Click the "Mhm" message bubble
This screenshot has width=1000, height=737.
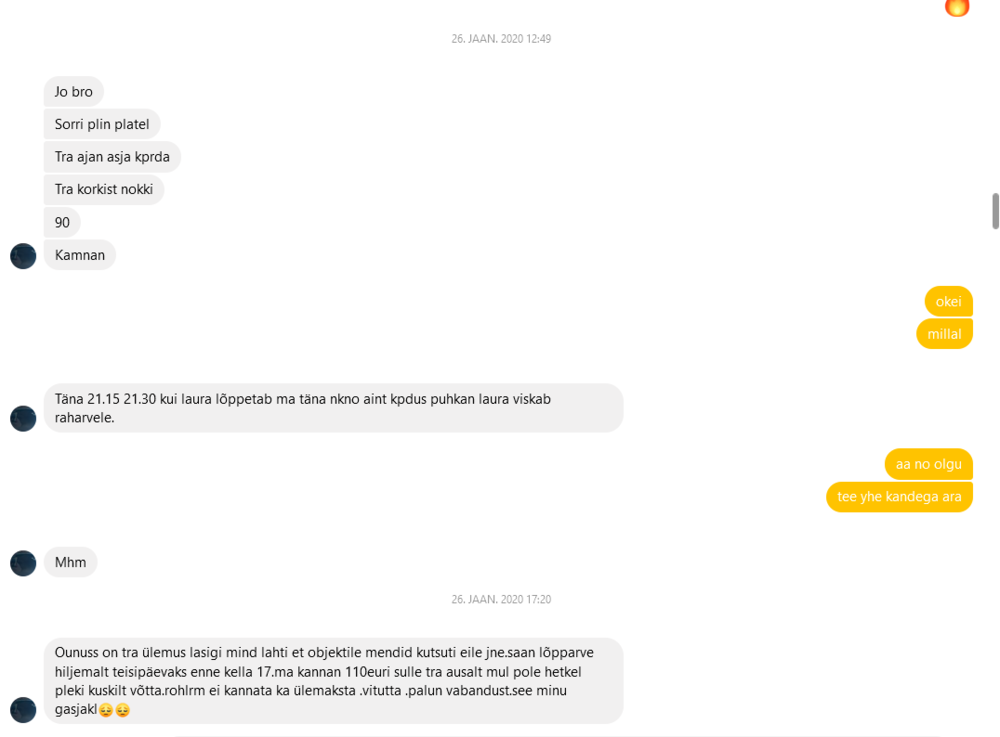pos(70,562)
